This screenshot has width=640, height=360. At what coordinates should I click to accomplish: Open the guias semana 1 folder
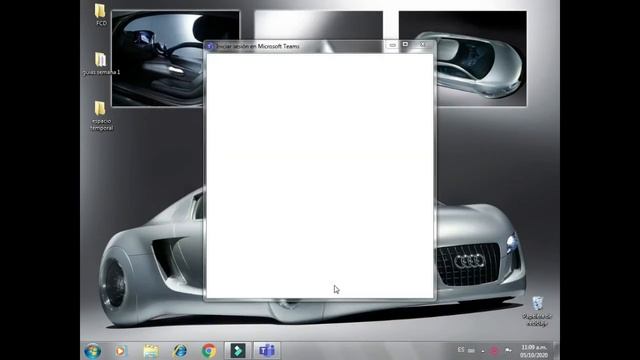pyautogui.click(x=101, y=63)
